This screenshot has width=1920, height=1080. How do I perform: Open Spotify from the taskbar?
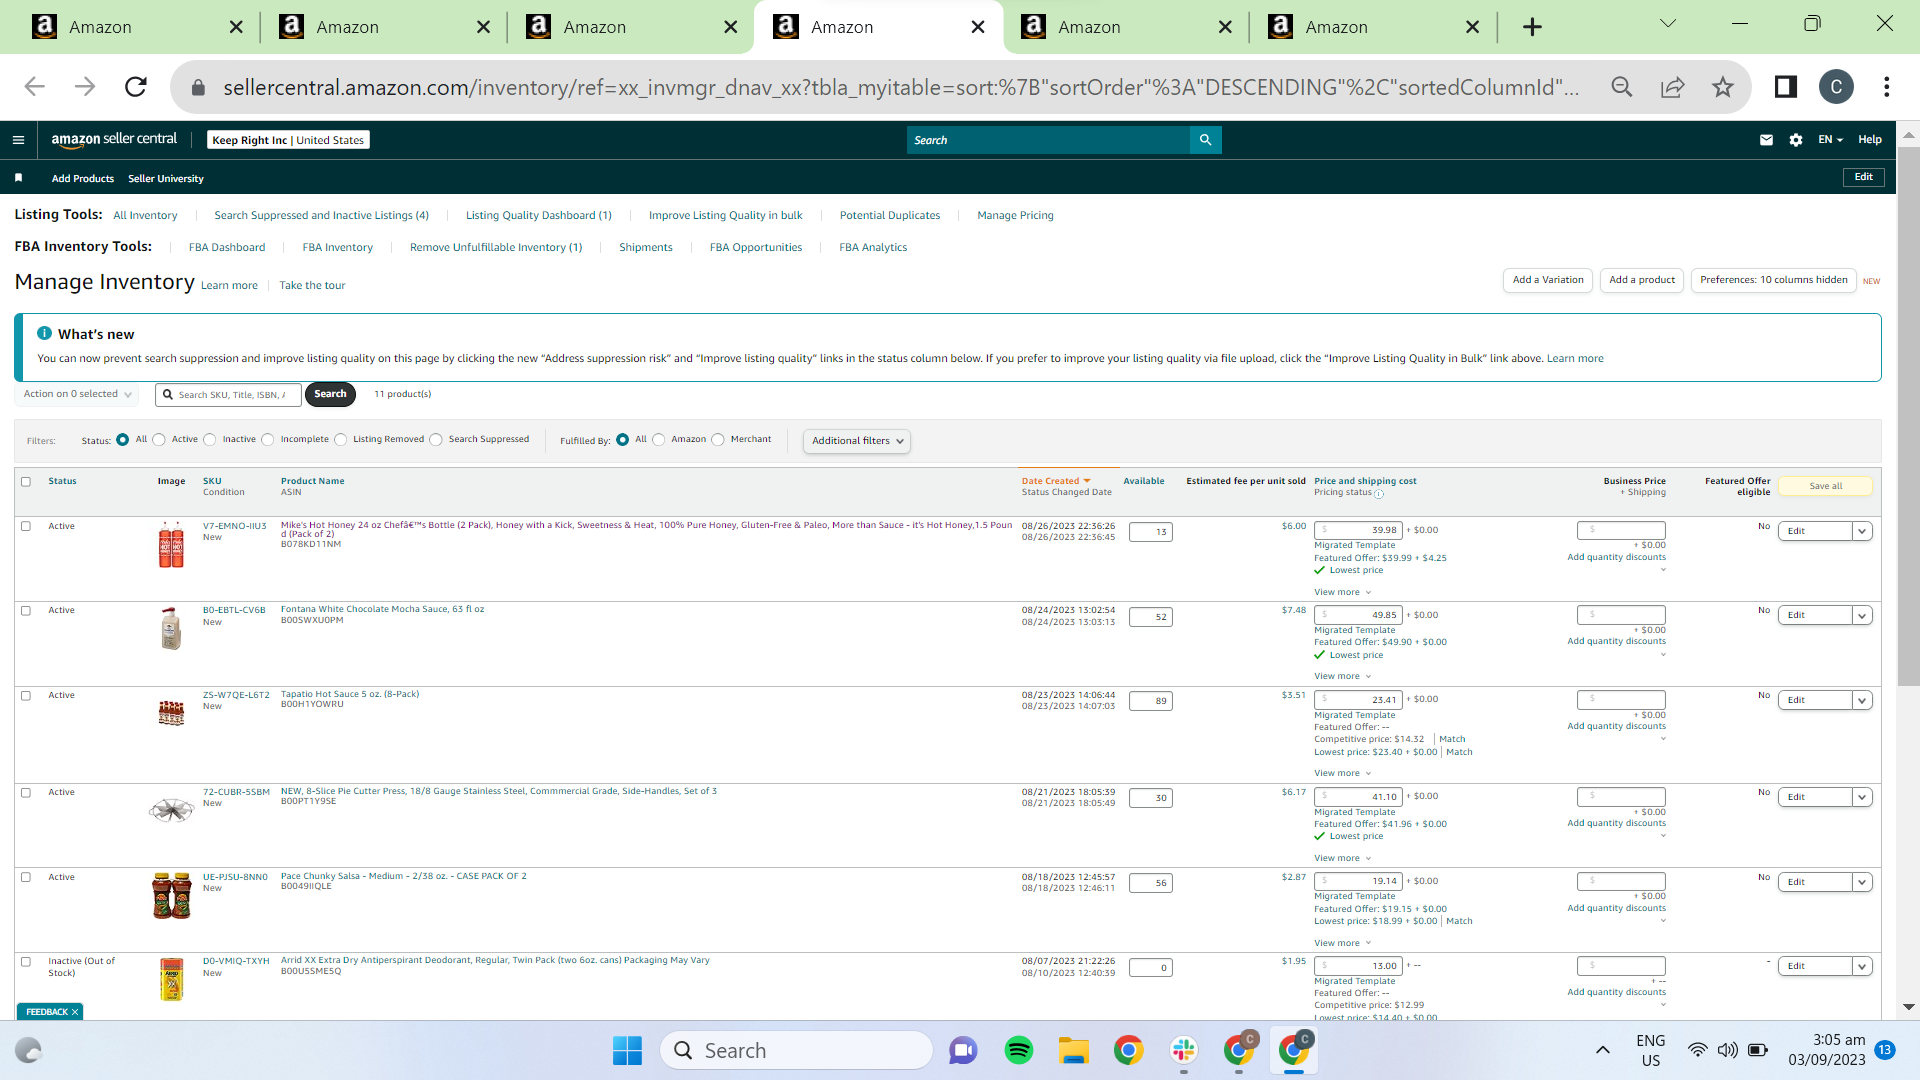pyautogui.click(x=1018, y=1050)
